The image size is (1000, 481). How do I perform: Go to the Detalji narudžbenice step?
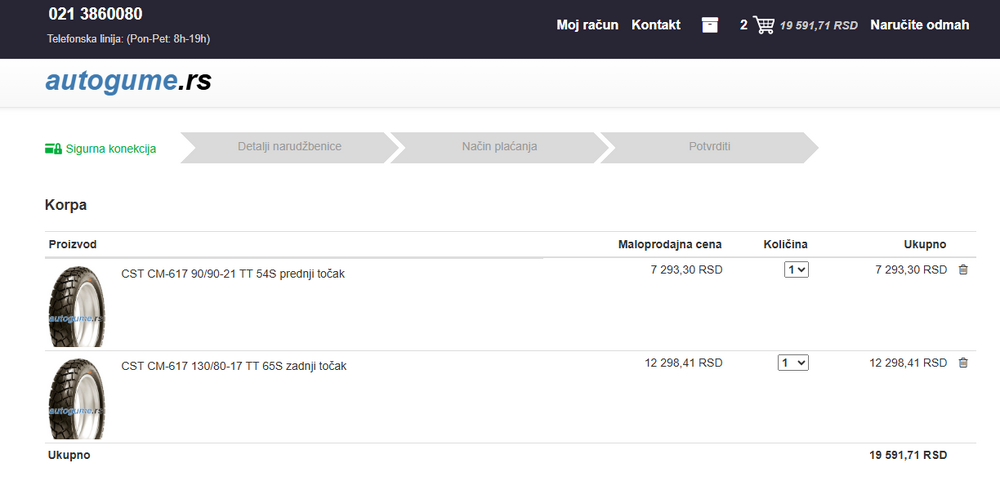point(289,147)
